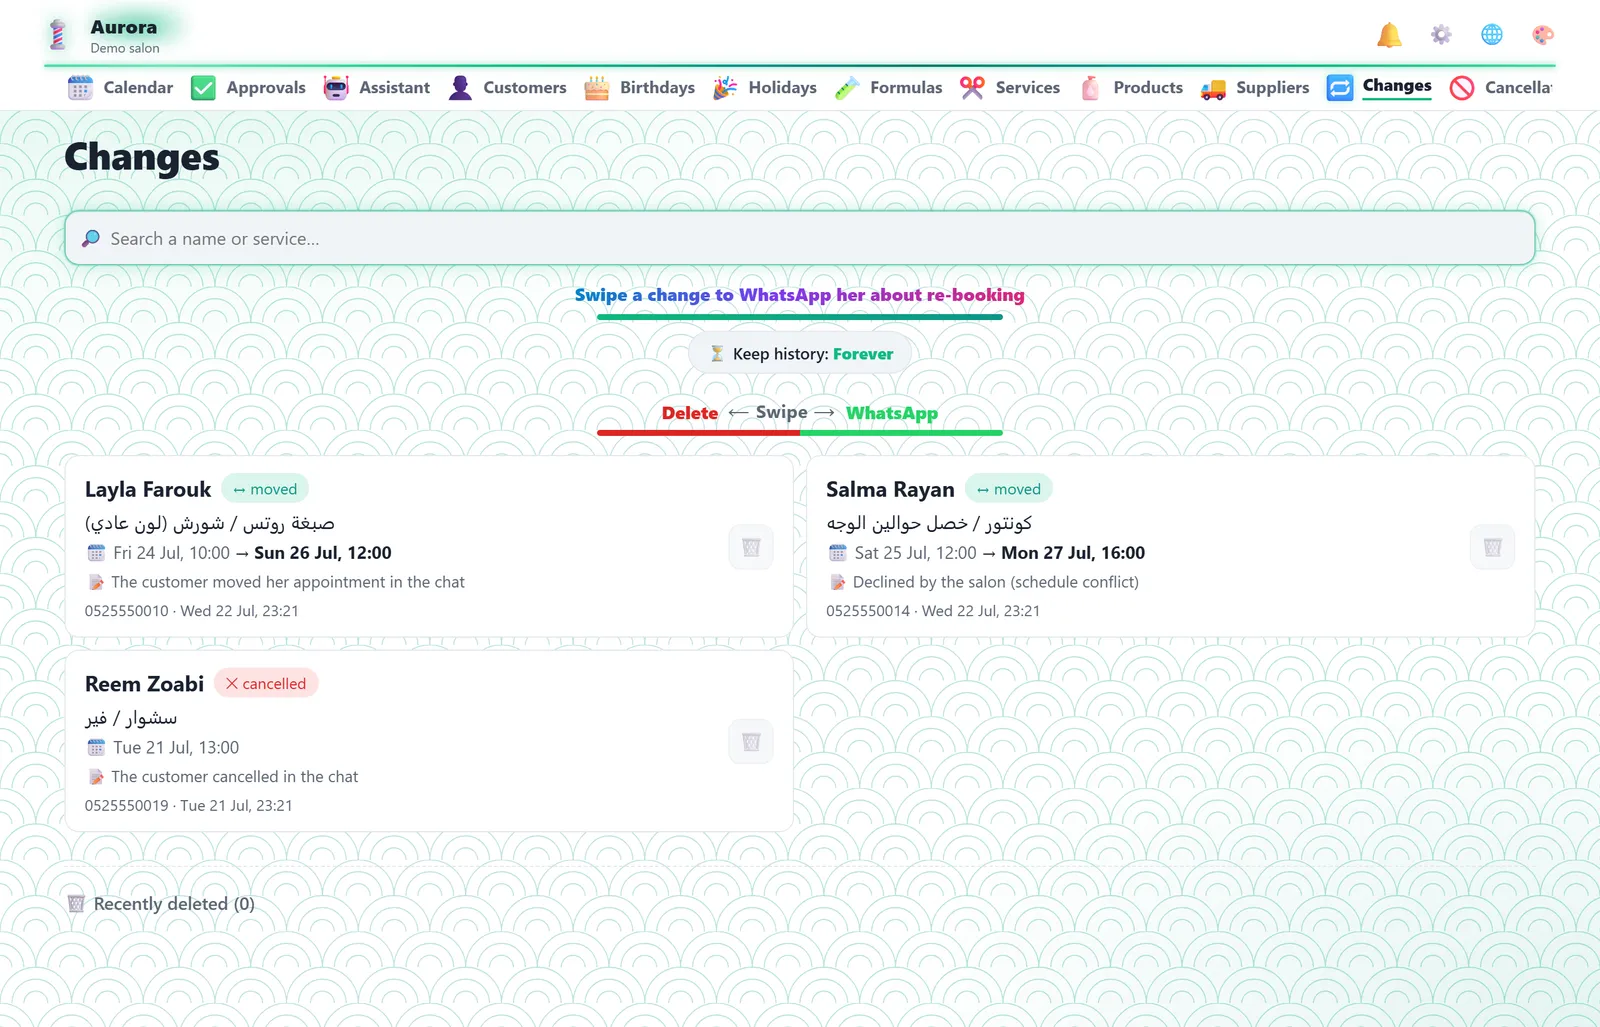Delete Layla Farouk's change with trash icon
Image resolution: width=1600 pixels, height=1027 pixels.
click(x=751, y=547)
